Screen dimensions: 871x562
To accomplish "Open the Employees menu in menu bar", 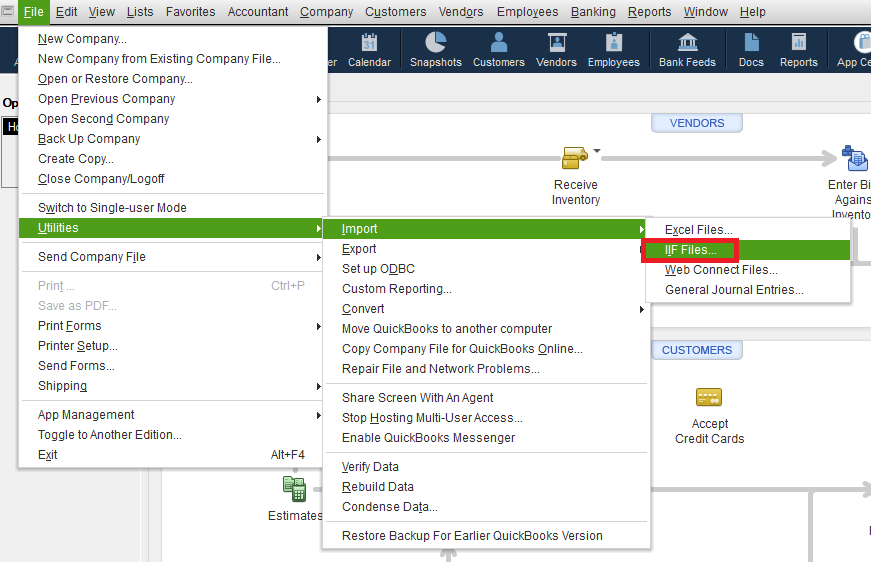I will 527,12.
